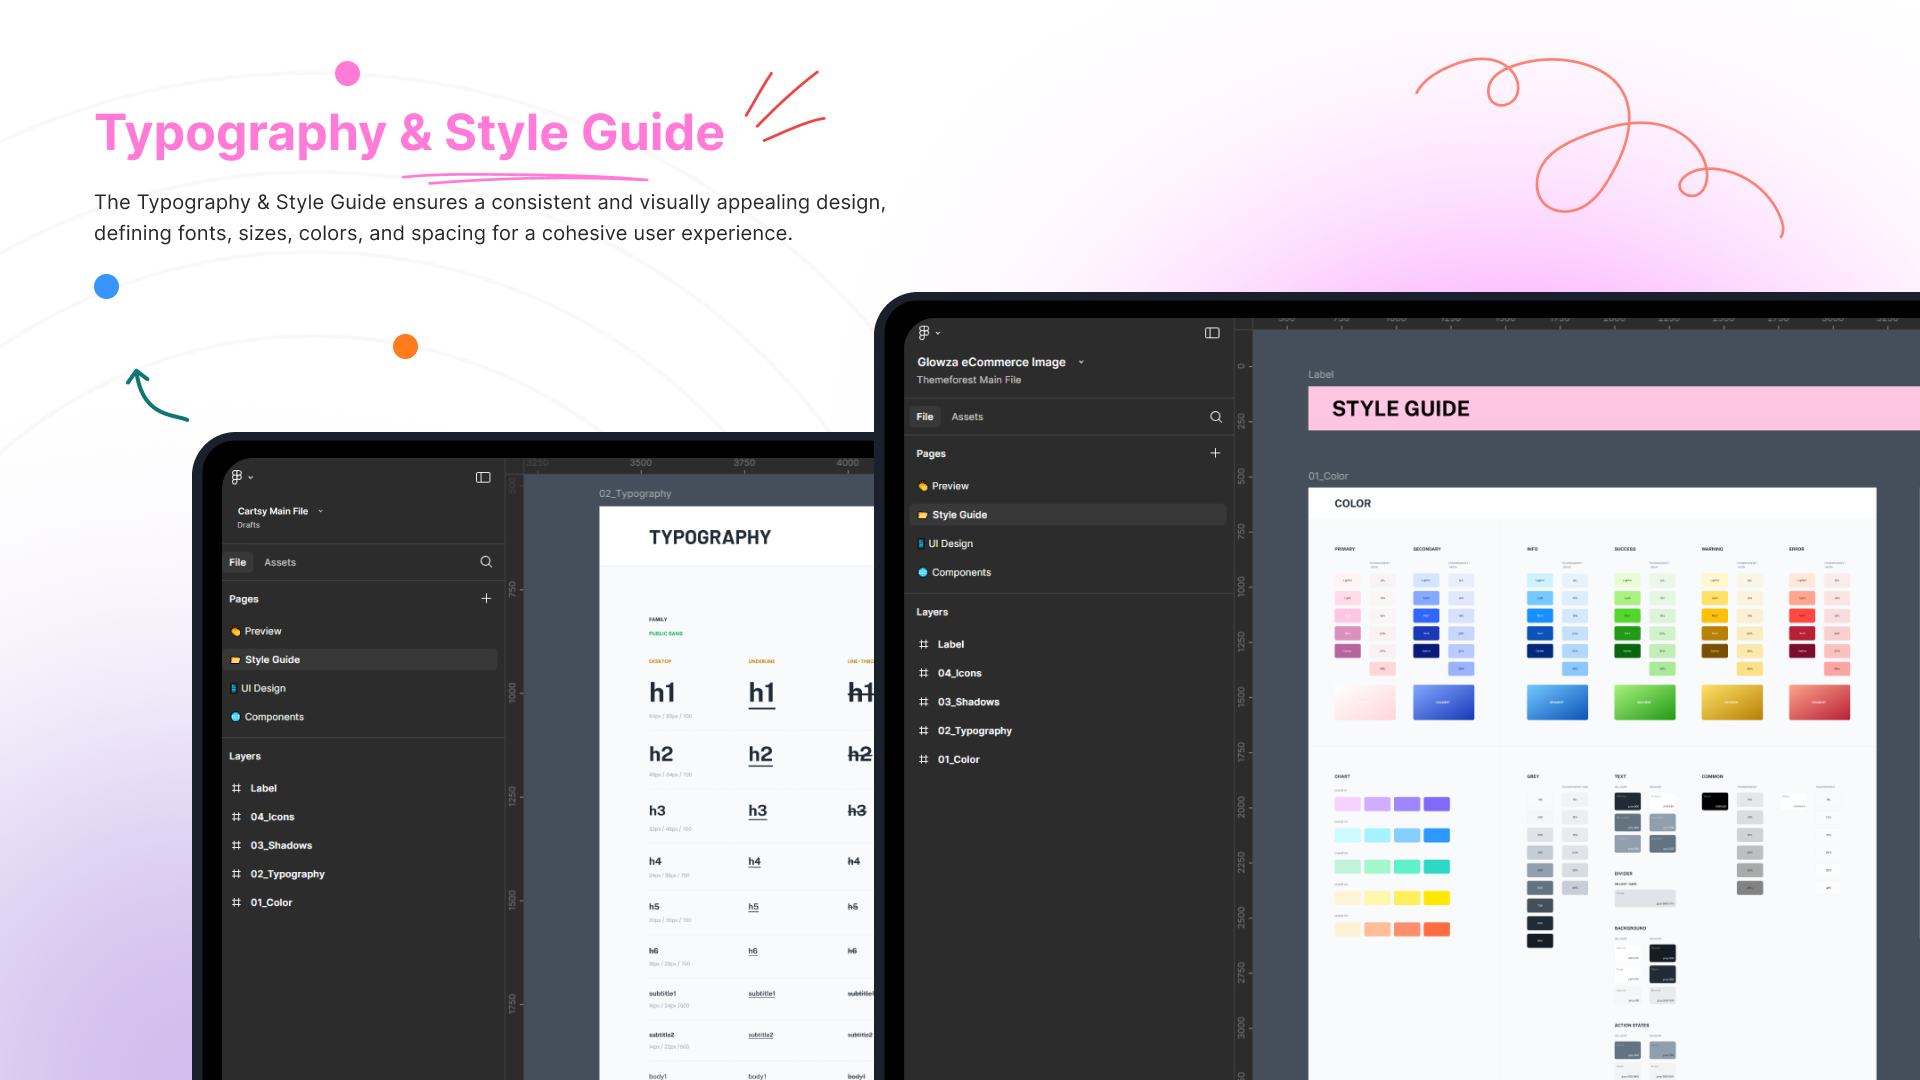1920x1080 pixels.
Task: Click the frame icon beside the 02_Typography layer
Action: (923, 730)
